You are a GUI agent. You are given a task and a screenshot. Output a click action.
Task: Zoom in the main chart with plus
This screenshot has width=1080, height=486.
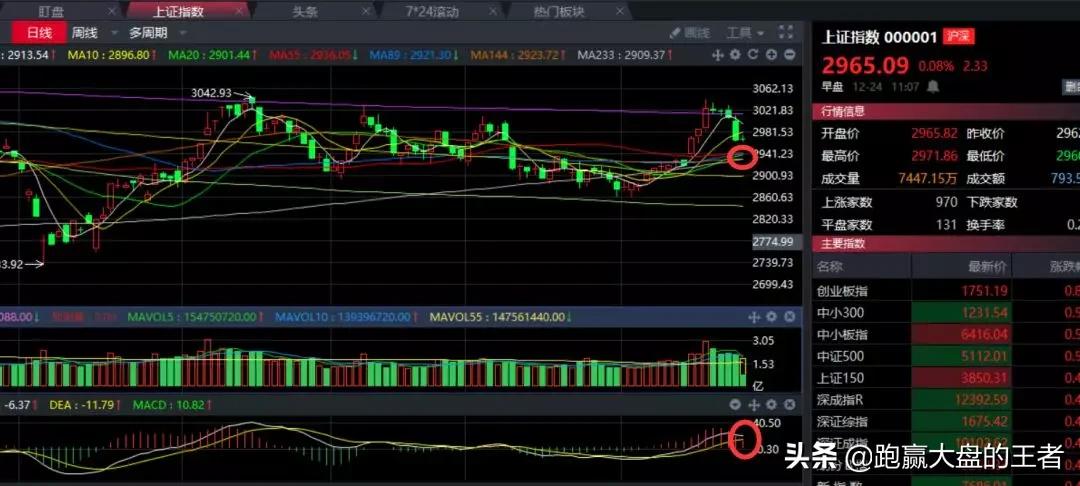(x=771, y=55)
